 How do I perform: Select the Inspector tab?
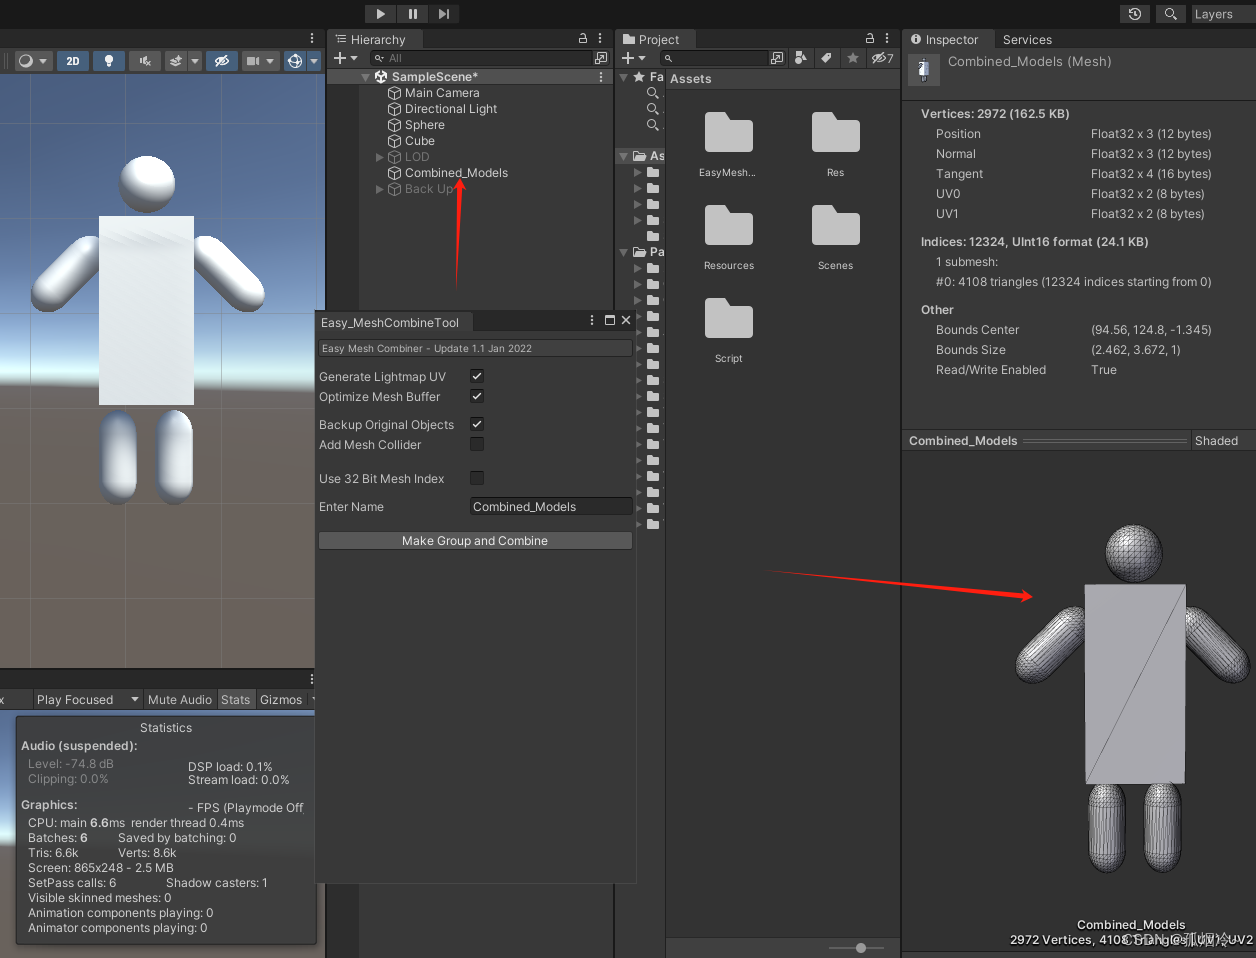coord(945,39)
